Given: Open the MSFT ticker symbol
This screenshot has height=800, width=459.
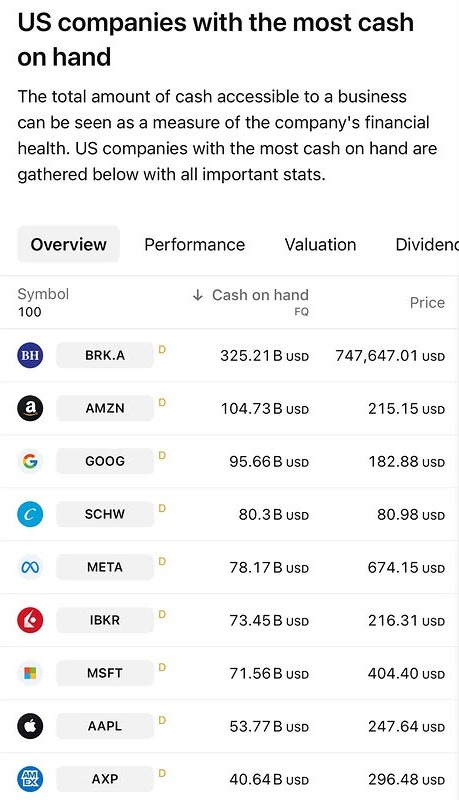Looking at the screenshot, I should [105, 673].
